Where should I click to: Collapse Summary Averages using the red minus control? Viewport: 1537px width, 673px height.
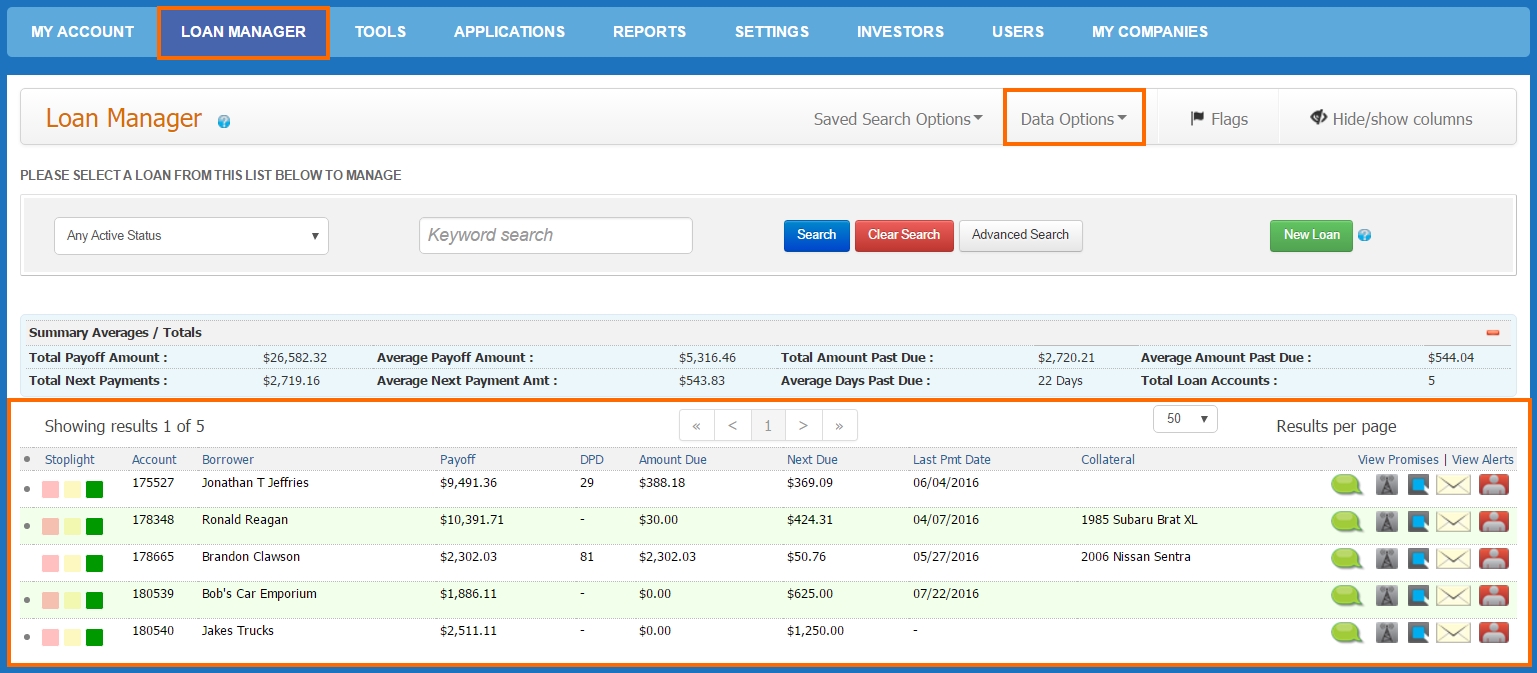coord(1492,332)
